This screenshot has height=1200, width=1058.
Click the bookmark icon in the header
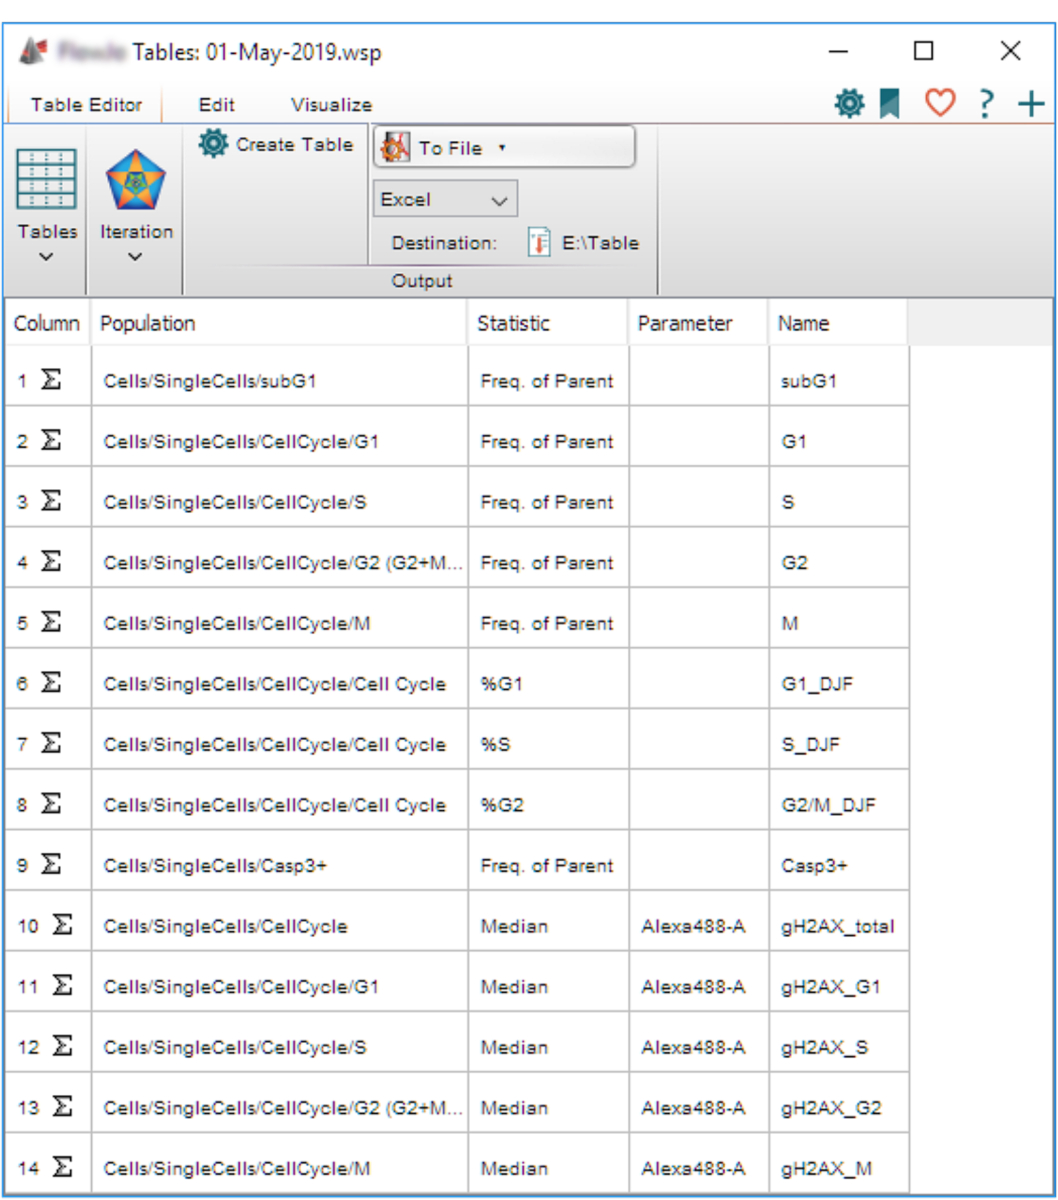[x=889, y=103]
